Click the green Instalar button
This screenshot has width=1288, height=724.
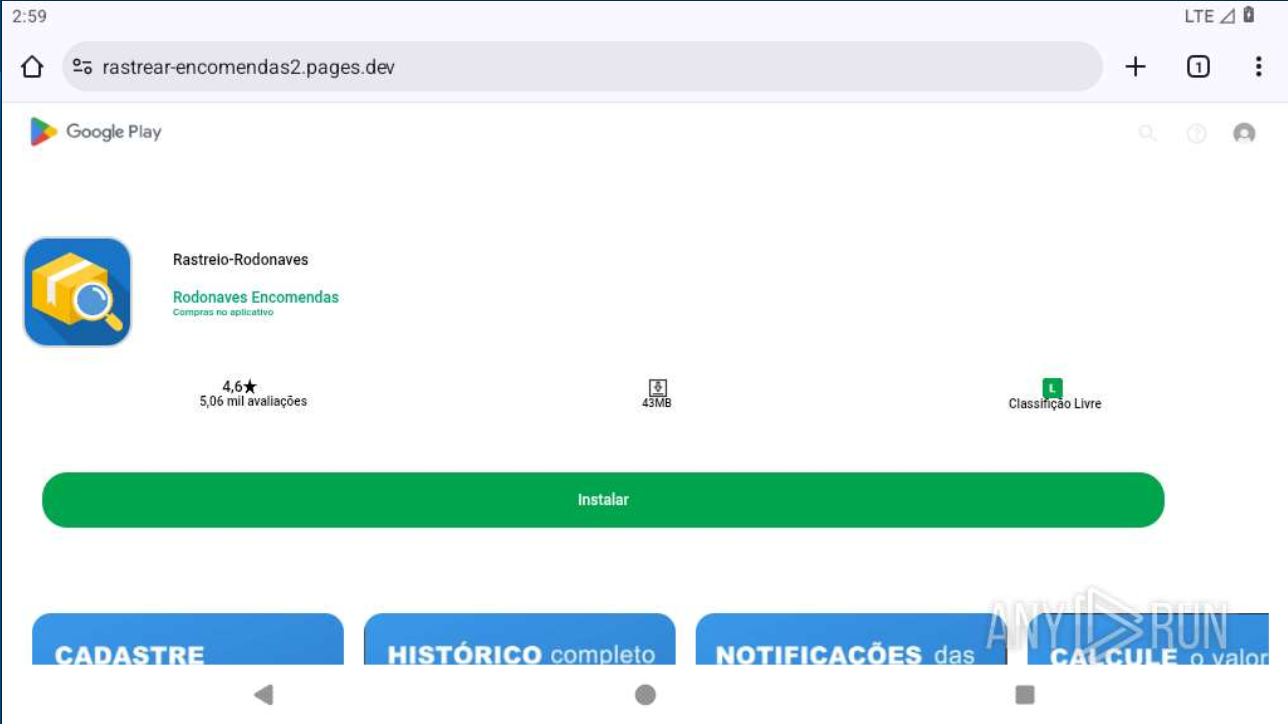pyautogui.click(x=603, y=500)
